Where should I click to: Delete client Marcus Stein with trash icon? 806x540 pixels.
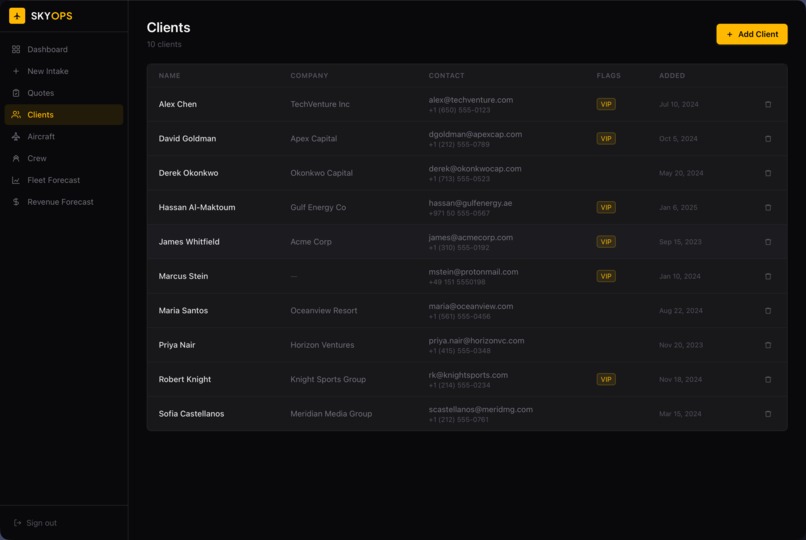click(768, 276)
